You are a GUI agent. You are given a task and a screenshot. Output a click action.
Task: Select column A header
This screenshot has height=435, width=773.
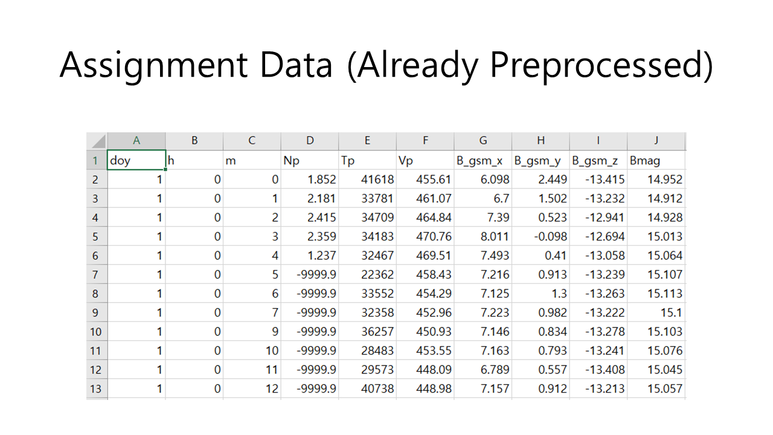tap(137, 141)
